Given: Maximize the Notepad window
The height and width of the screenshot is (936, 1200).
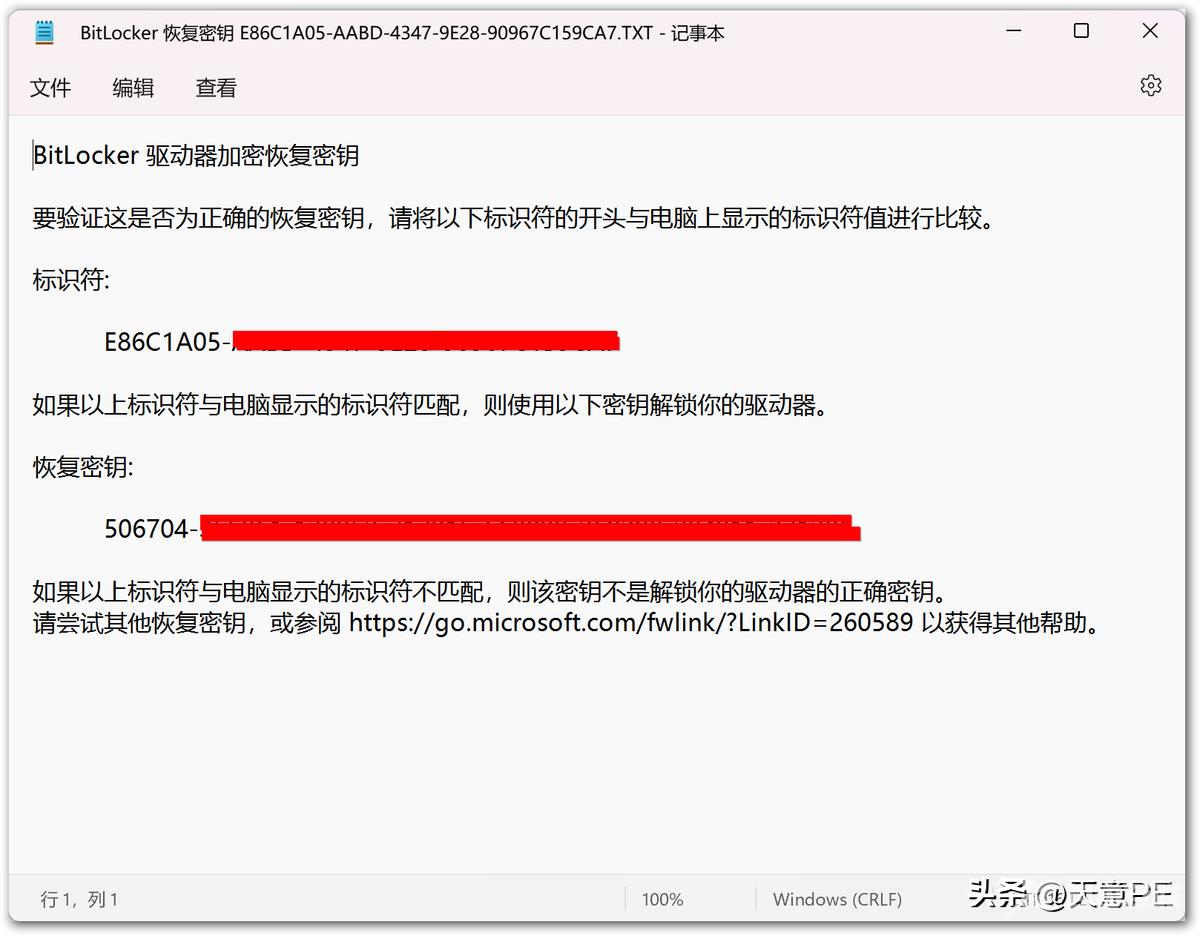Looking at the screenshot, I should click(x=1081, y=32).
